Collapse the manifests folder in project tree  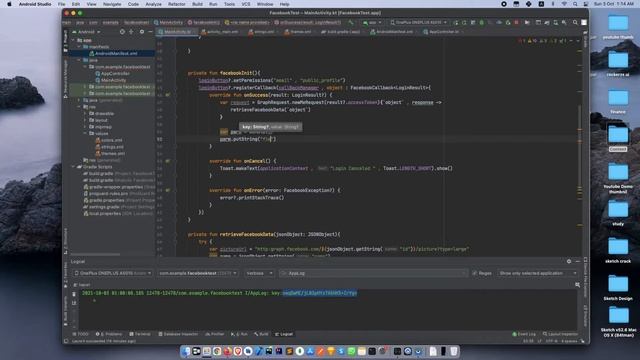[x=79, y=47]
